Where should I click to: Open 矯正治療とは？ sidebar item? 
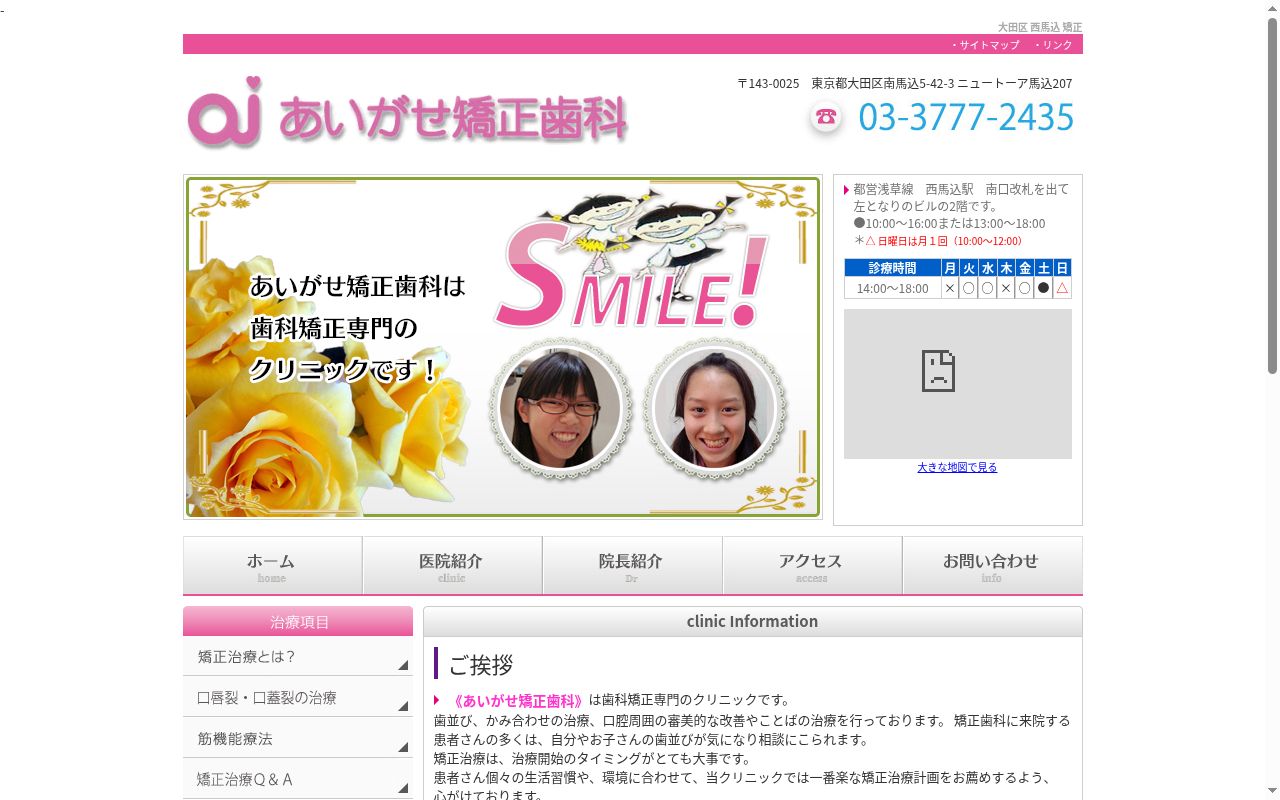pos(298,656)
